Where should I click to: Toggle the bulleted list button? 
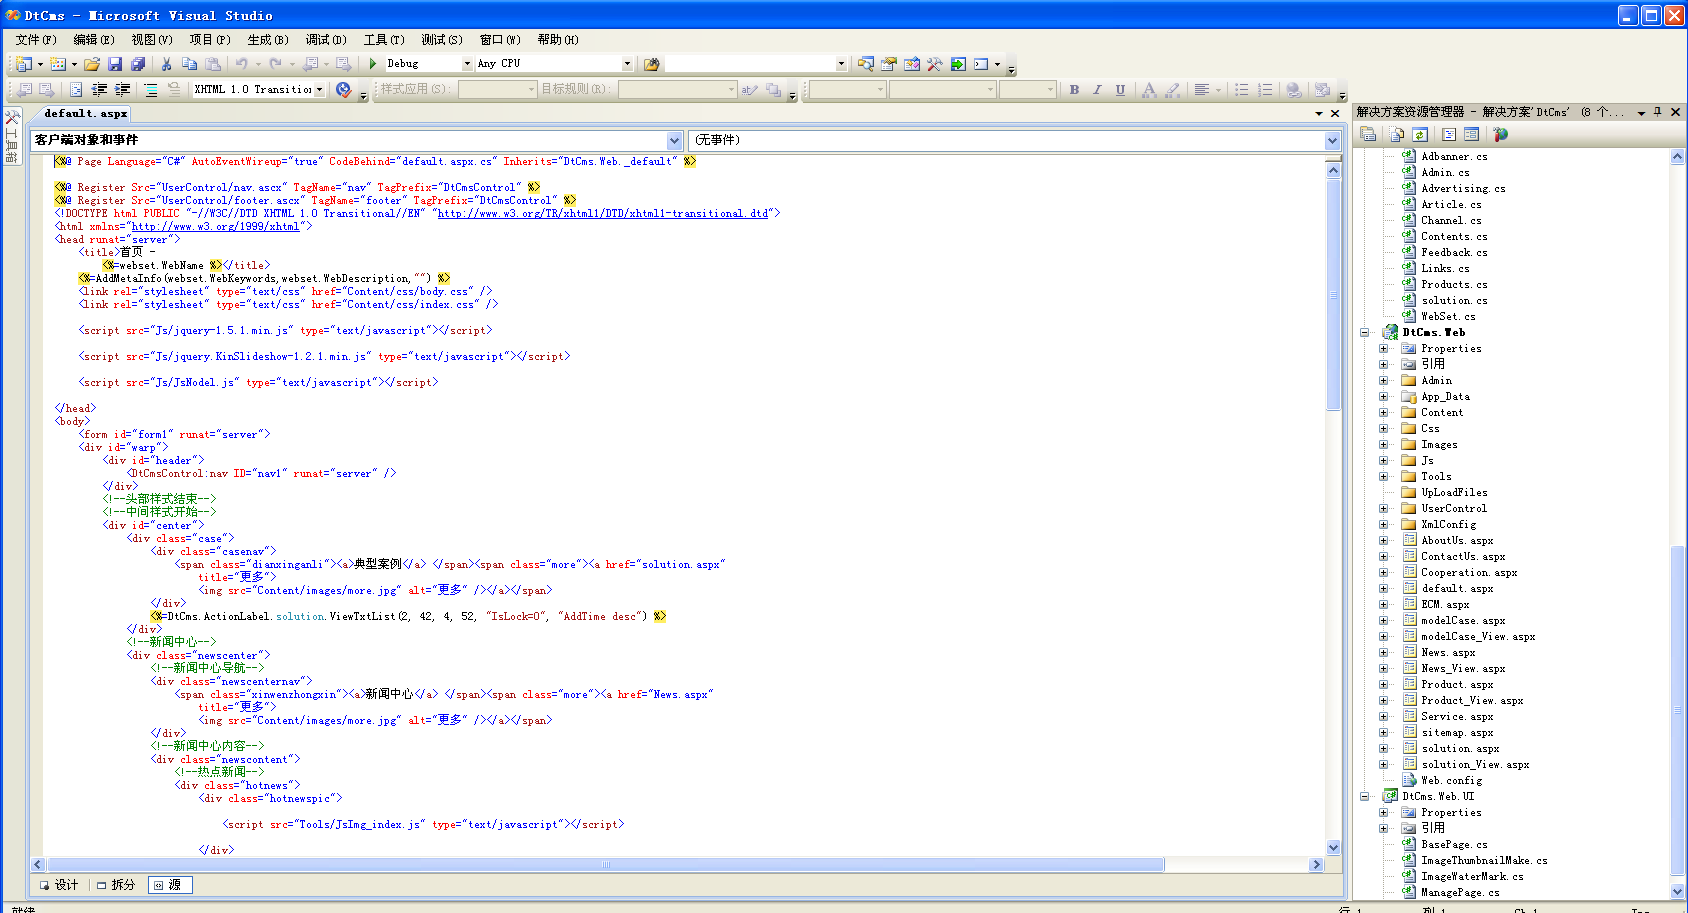pos(1241,90)
